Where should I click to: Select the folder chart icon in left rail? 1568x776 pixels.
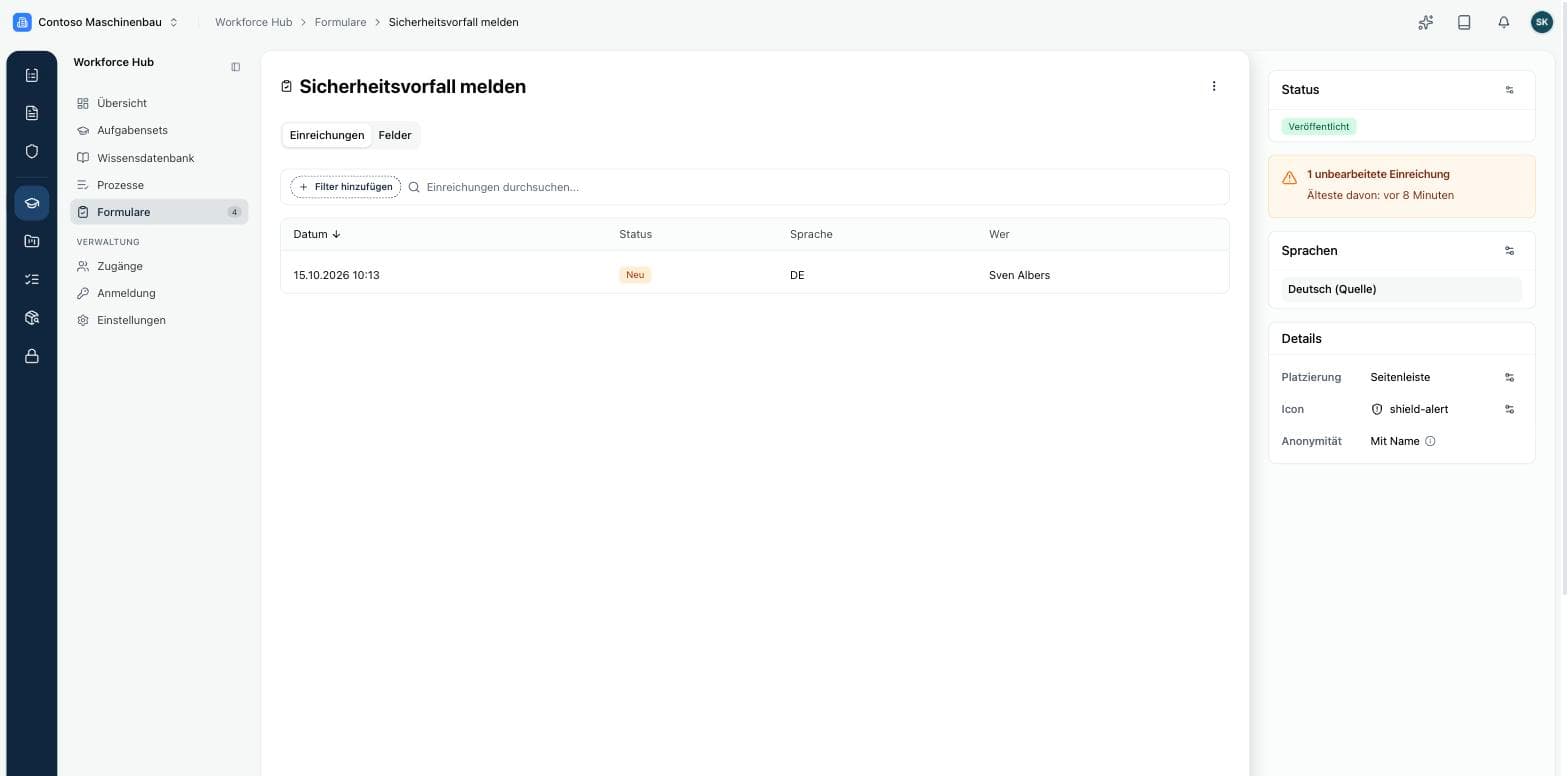32,241
